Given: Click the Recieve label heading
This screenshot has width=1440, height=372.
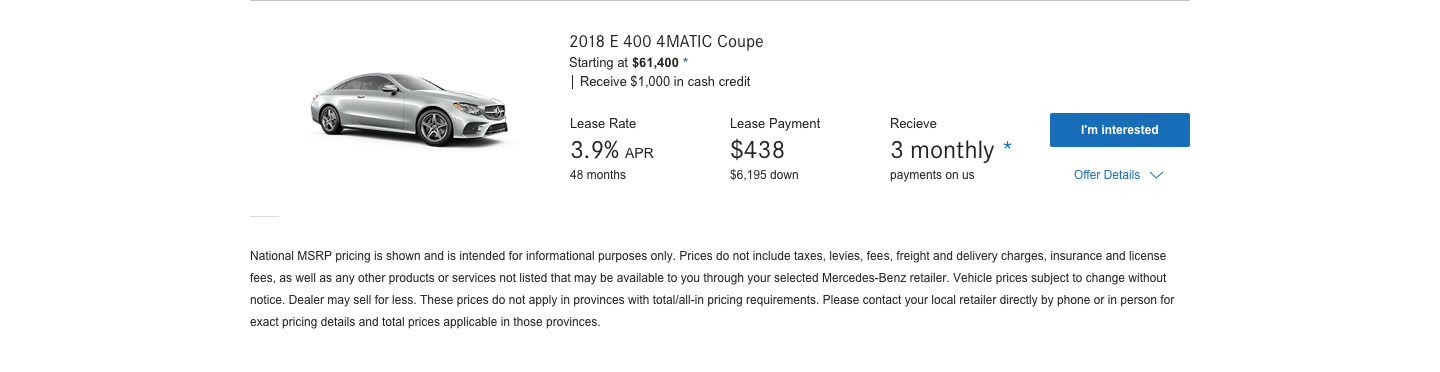Looking at the screenshot, I should point(913,124).
